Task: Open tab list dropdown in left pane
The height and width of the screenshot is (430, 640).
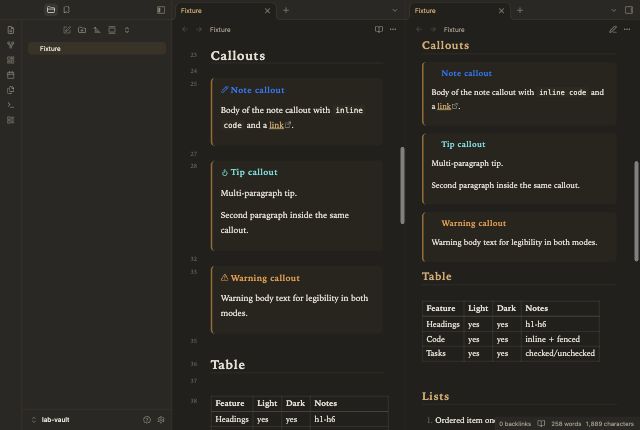Action: point(395,11)
